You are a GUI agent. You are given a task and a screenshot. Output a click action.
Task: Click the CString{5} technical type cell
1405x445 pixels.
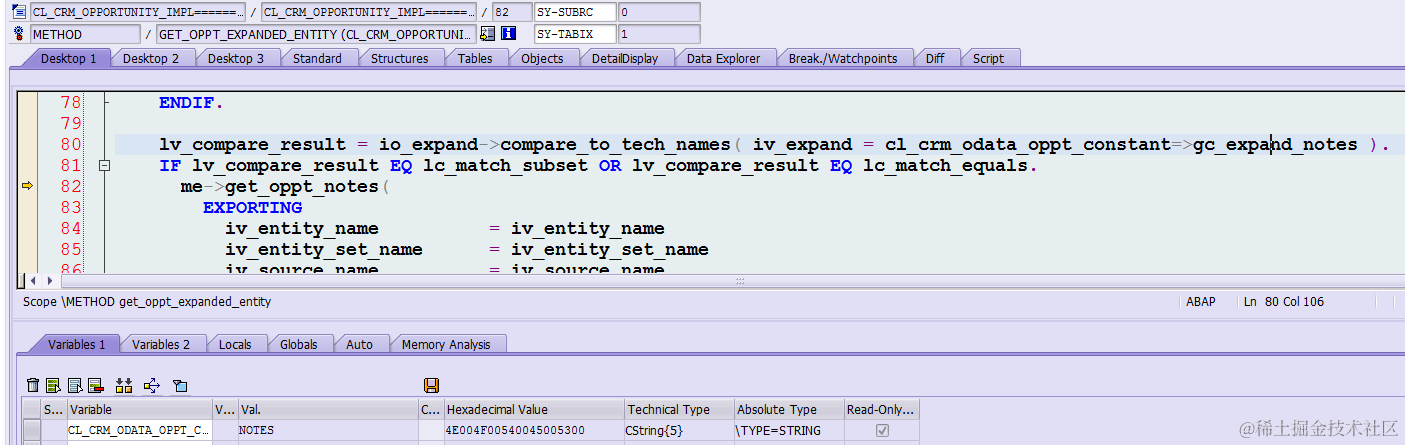coord(678,430)
